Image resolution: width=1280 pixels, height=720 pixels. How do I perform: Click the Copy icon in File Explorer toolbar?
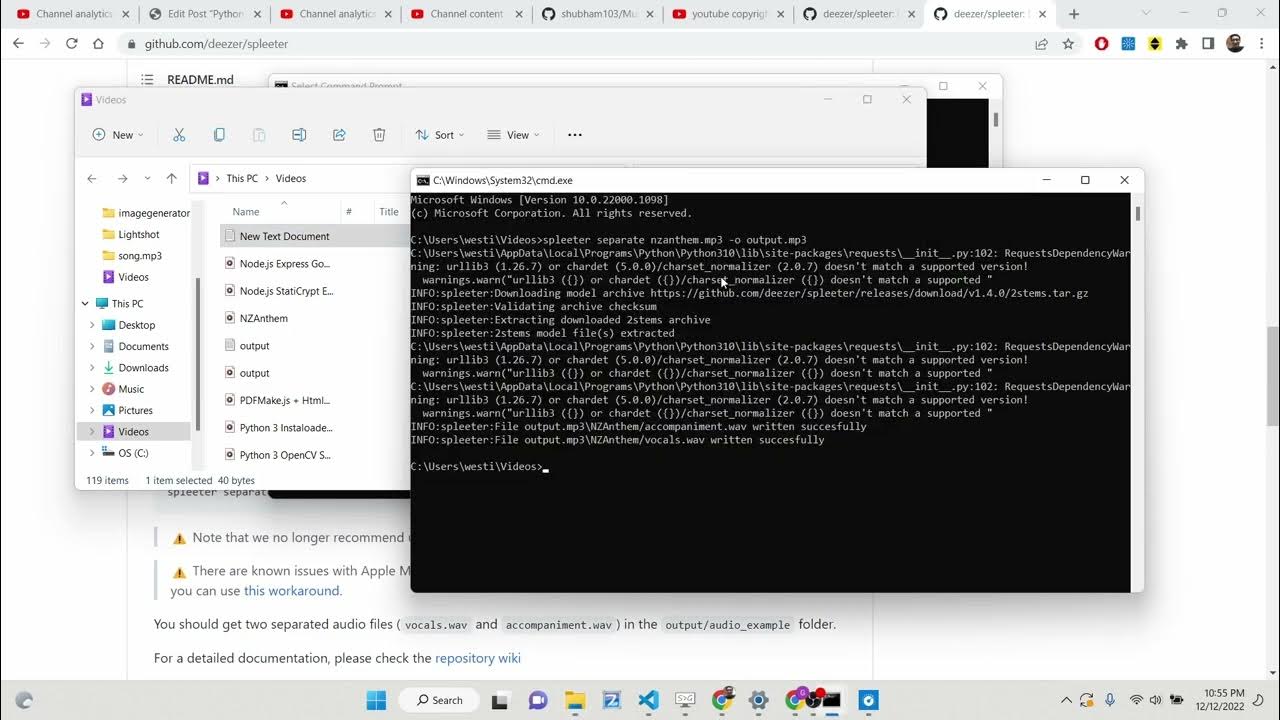[x=219, y=135]
